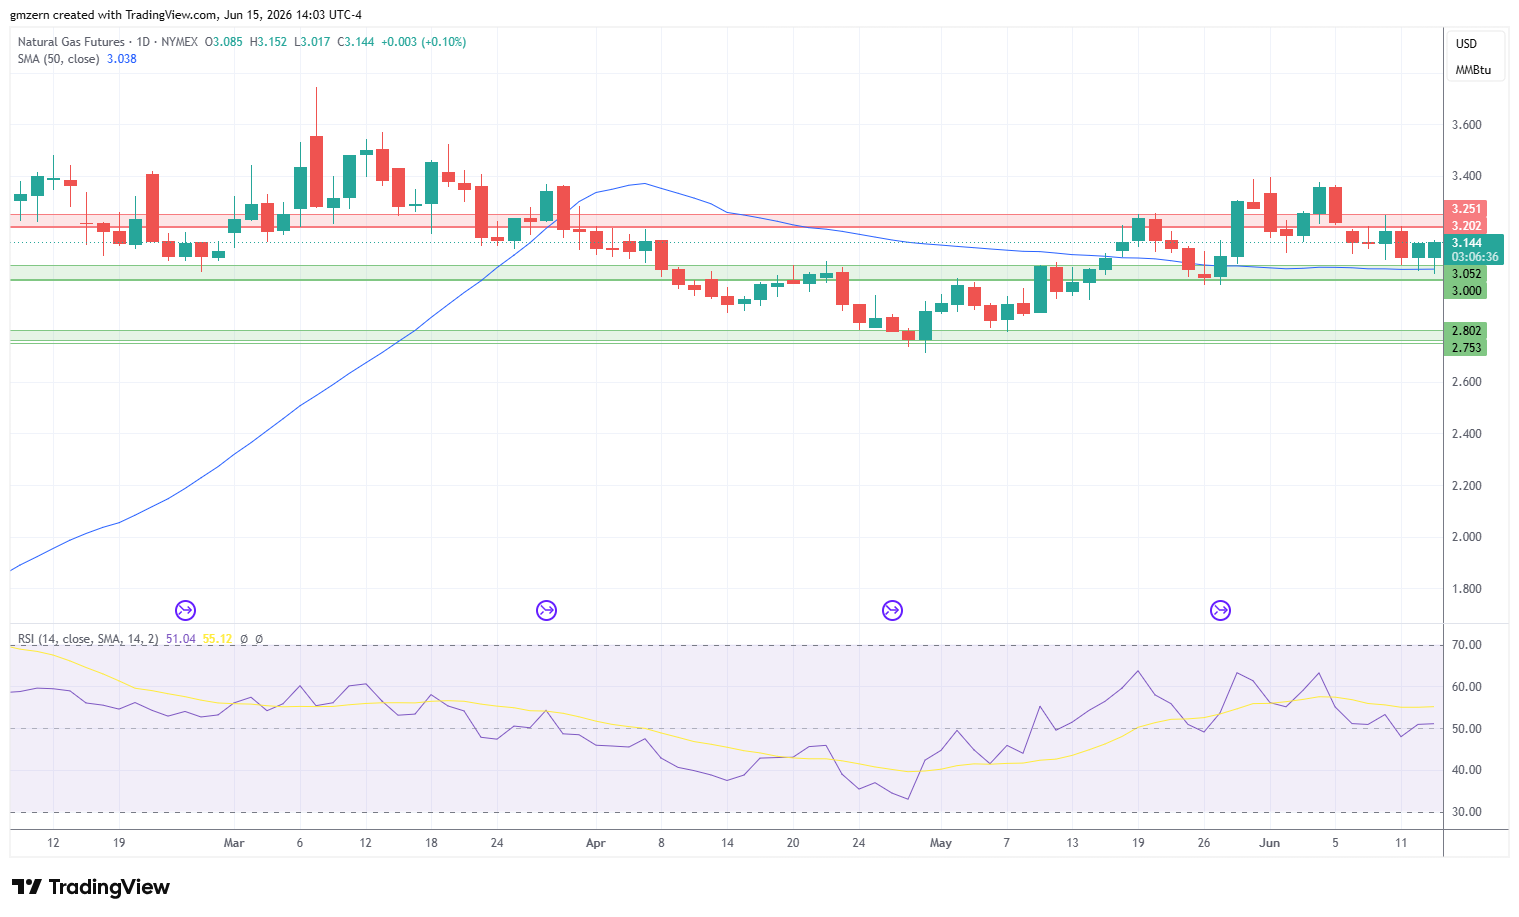This screenshot has width=1519, height=917.
Task: Click the change value +0.003 (+0.10%)
Action: pos(424,42)
